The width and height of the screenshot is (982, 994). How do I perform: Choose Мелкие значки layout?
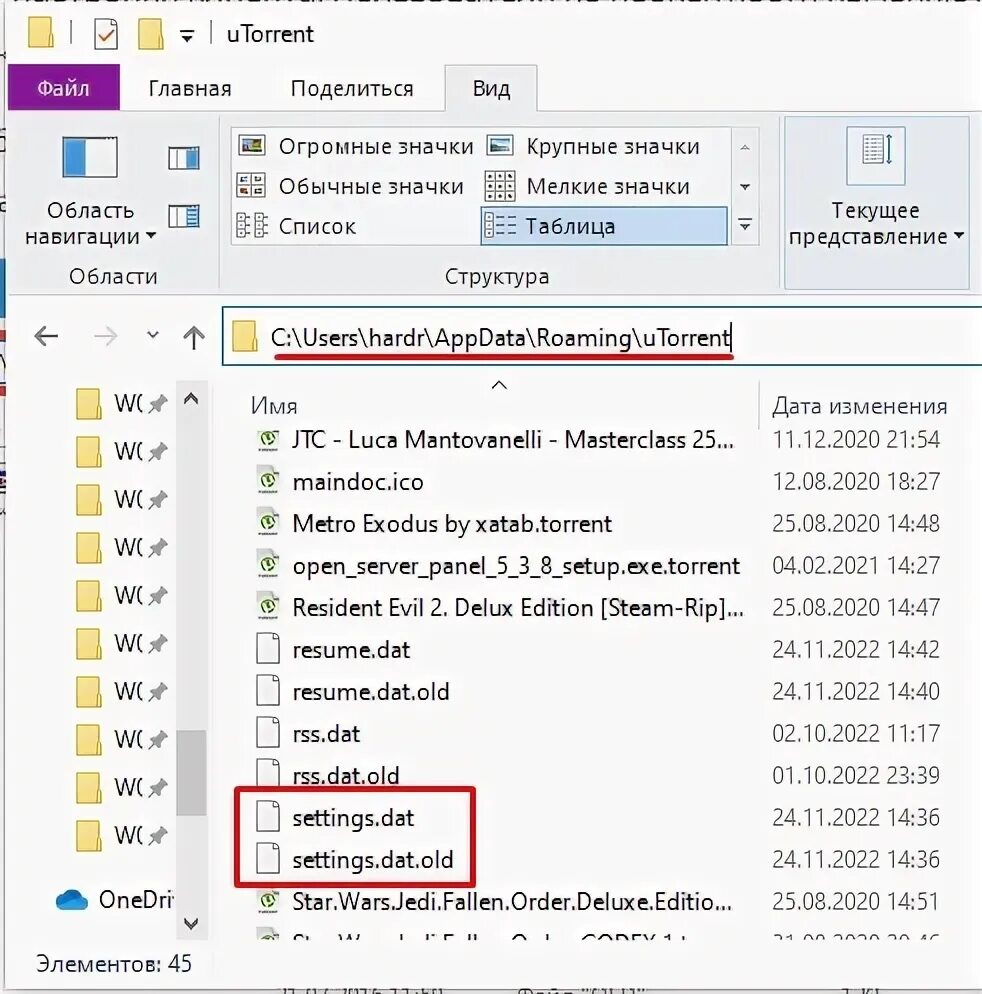click(x=588, y=186)
